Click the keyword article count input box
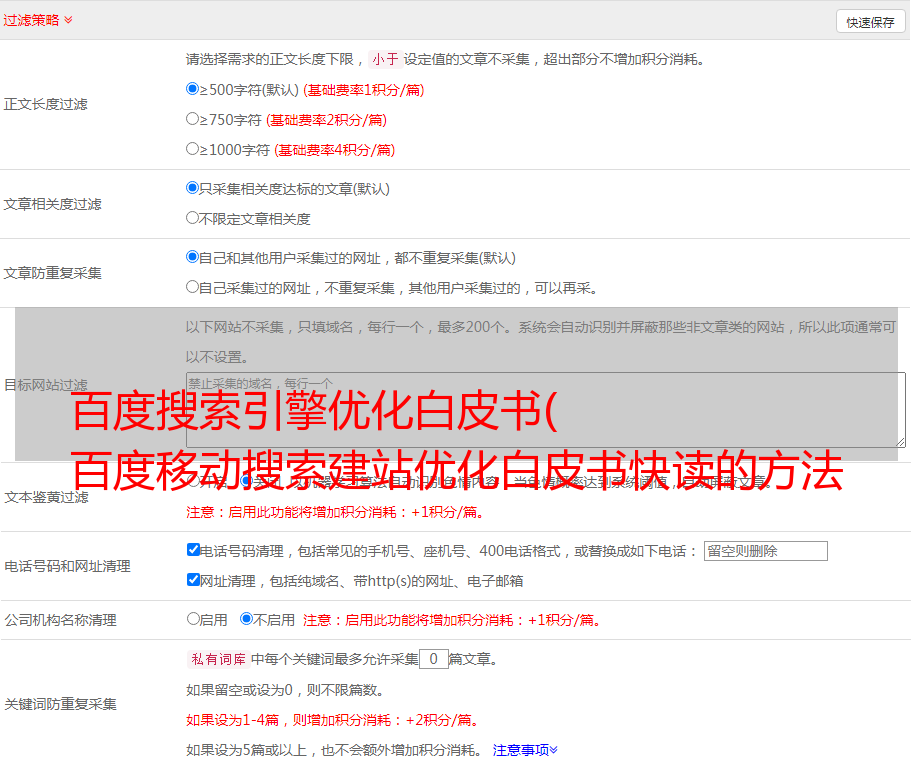 (433, 659)
